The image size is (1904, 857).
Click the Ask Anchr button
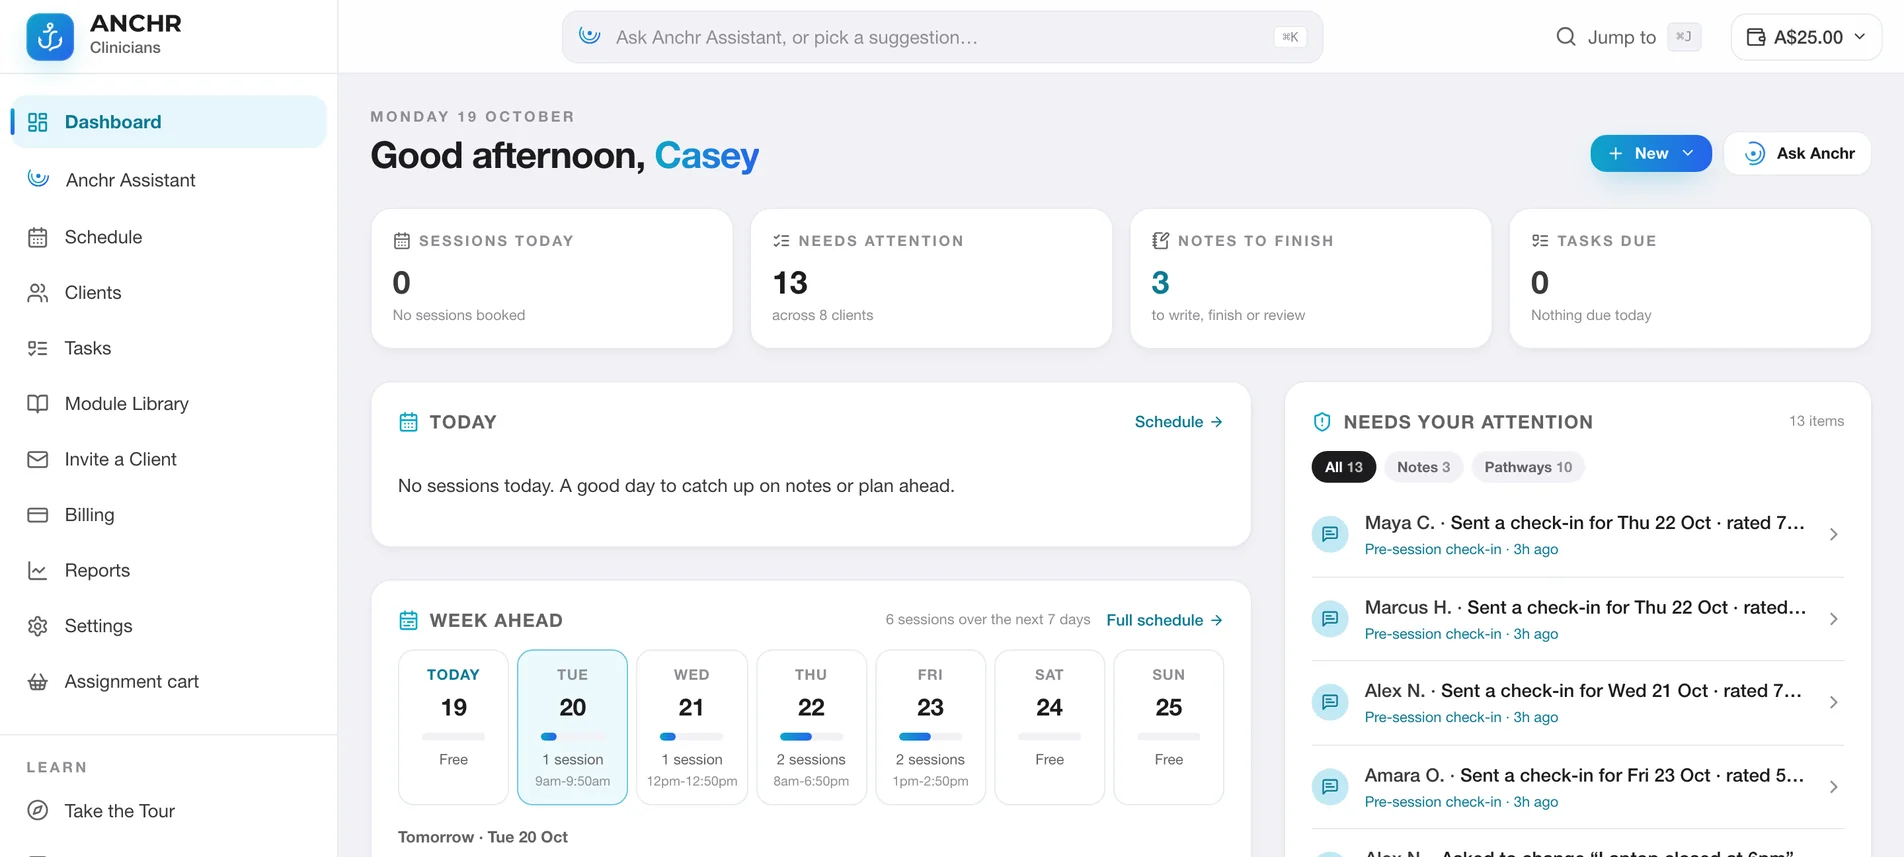pyautogui.click(x=1798, y=153)
